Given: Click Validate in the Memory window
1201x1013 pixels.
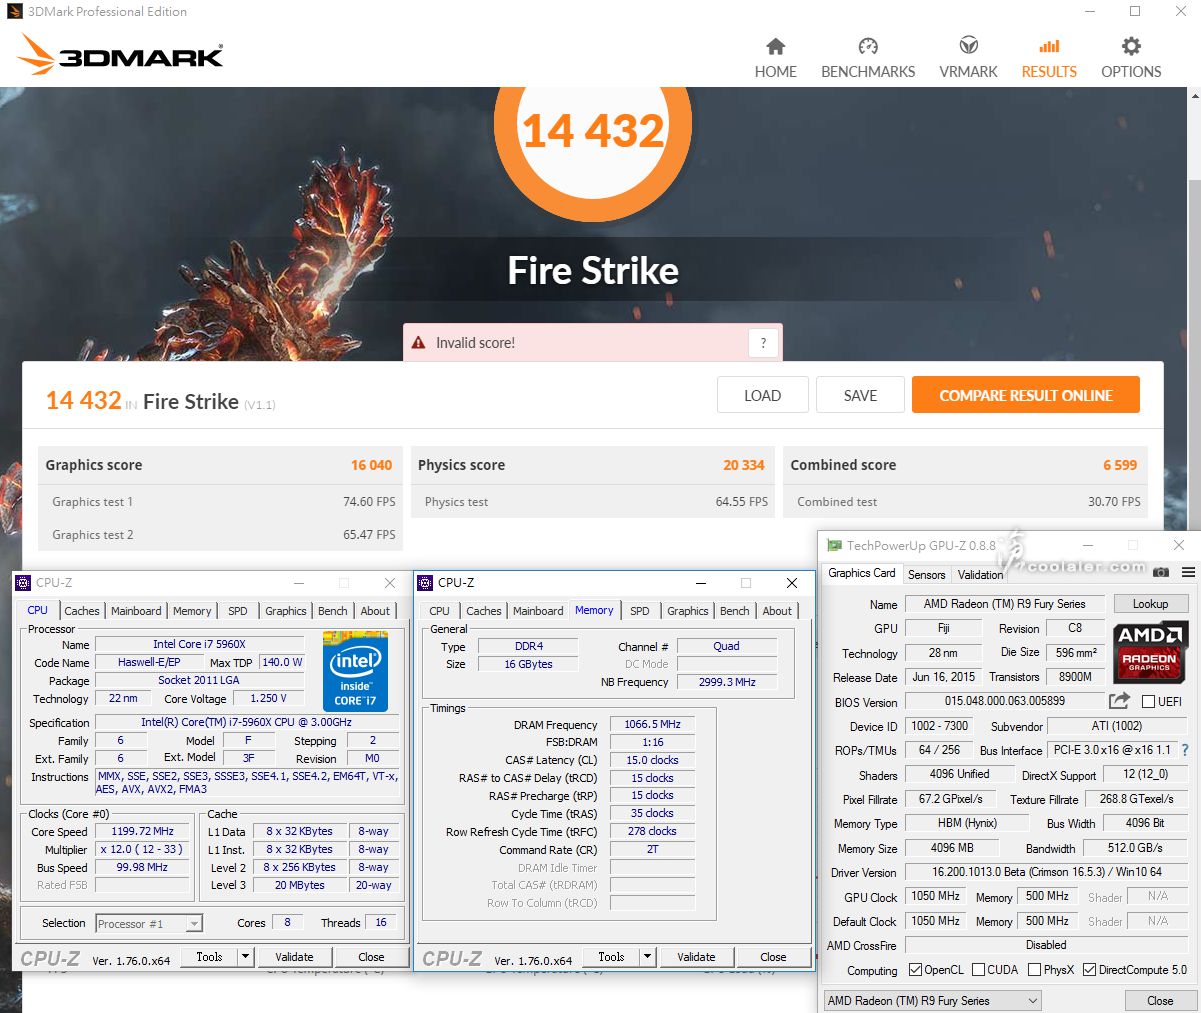Looking at the screenshot, I should [696, 957].
